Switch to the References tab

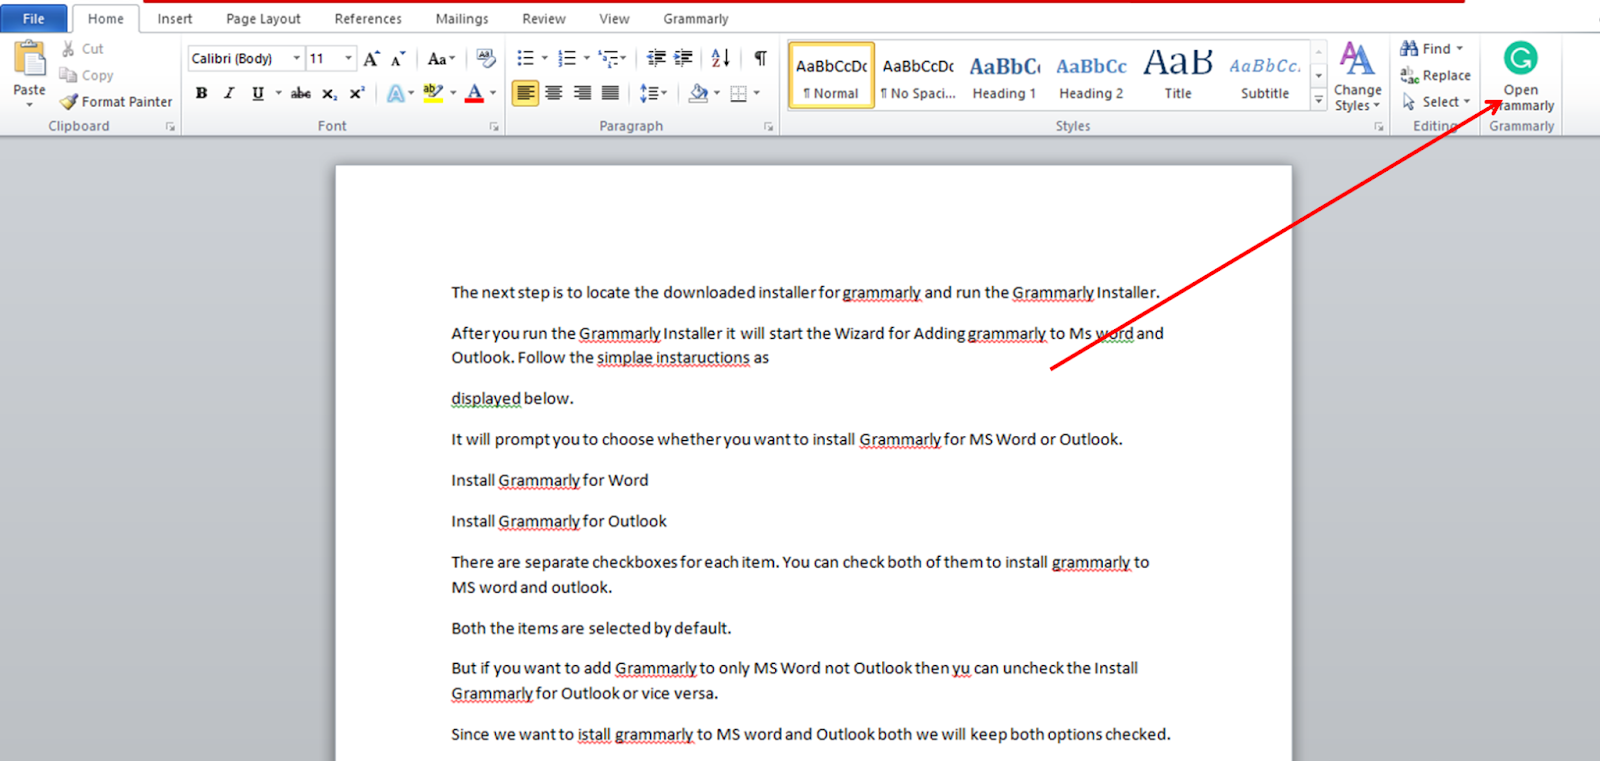click(368, 19)
